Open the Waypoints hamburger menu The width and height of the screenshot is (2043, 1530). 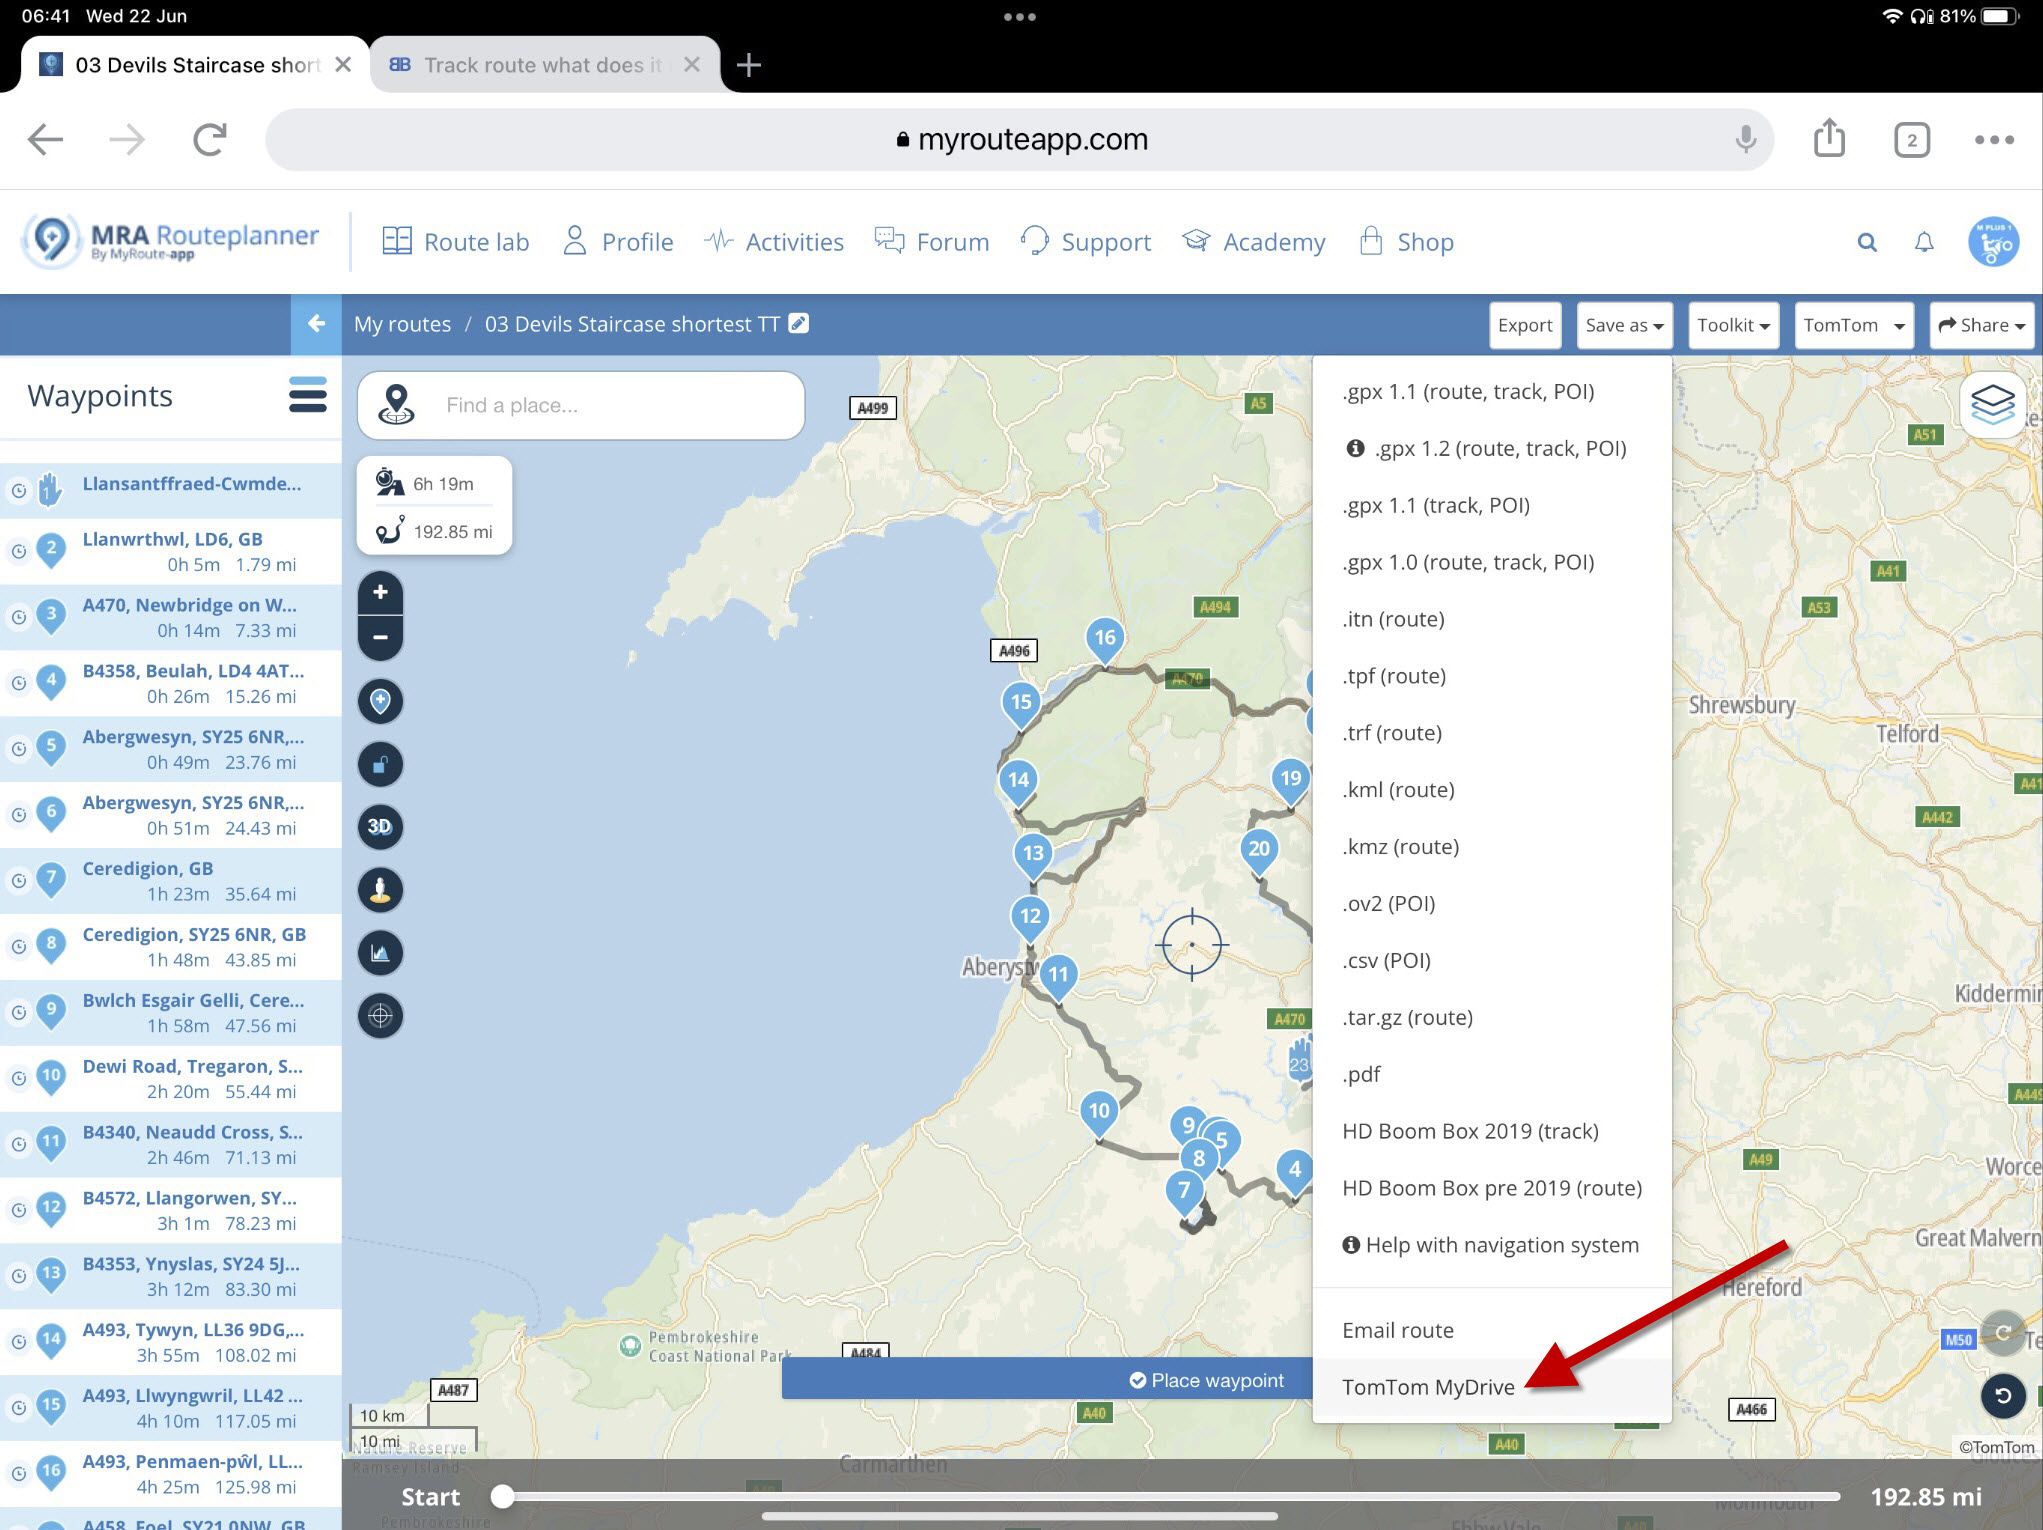coord(308,395)
